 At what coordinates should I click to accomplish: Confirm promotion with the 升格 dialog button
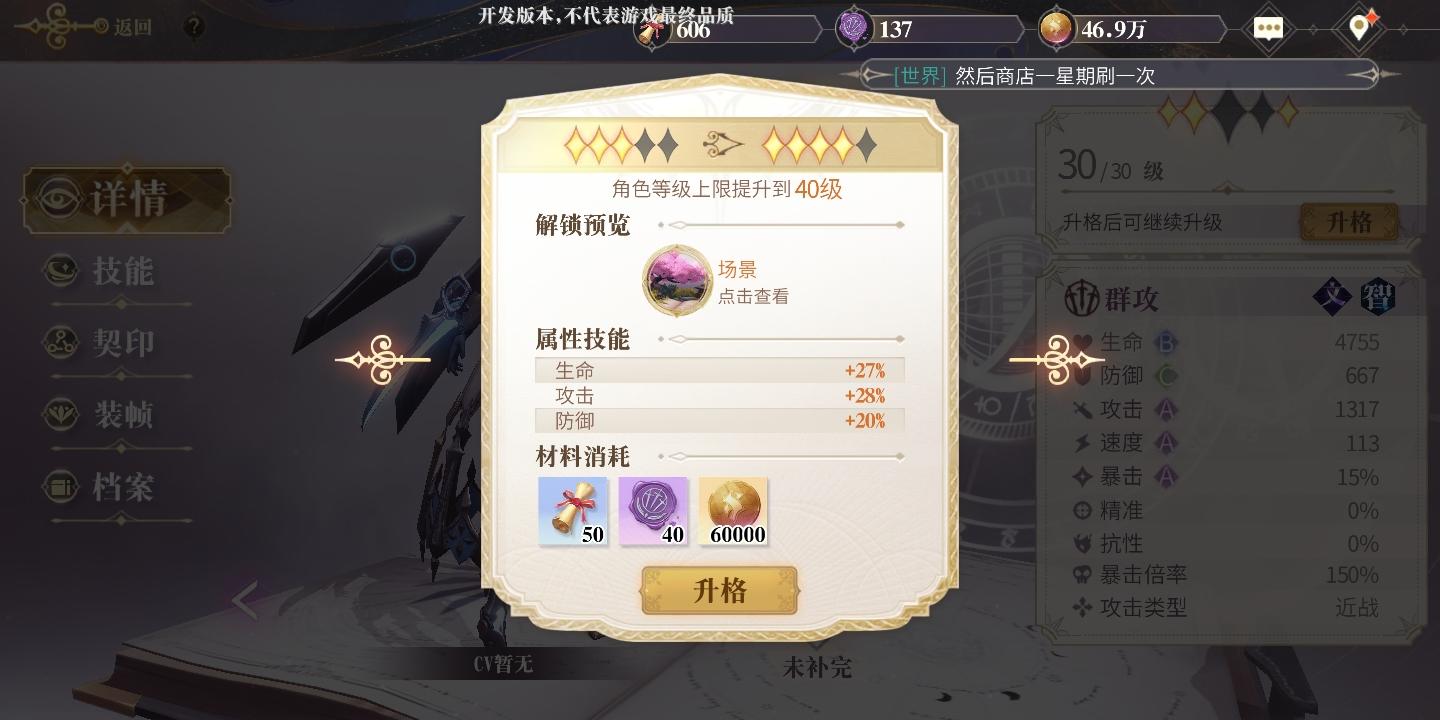(720, 590)
